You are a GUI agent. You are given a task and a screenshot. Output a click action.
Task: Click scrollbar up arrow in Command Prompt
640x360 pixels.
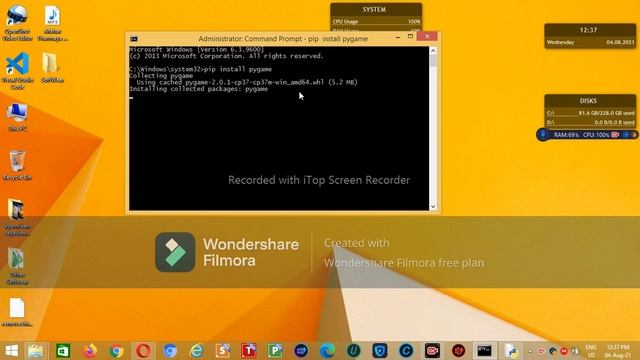pos(433,50)
